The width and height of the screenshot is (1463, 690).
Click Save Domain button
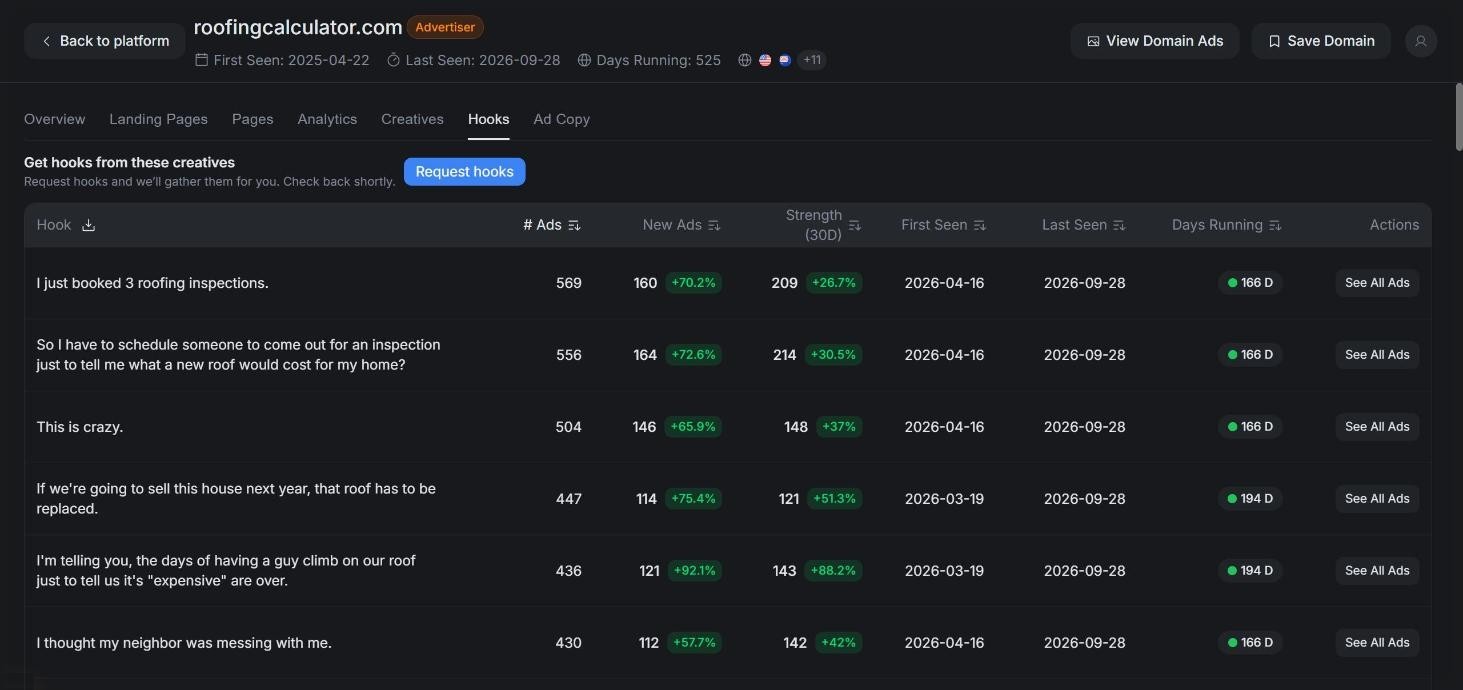[1321, 41]
